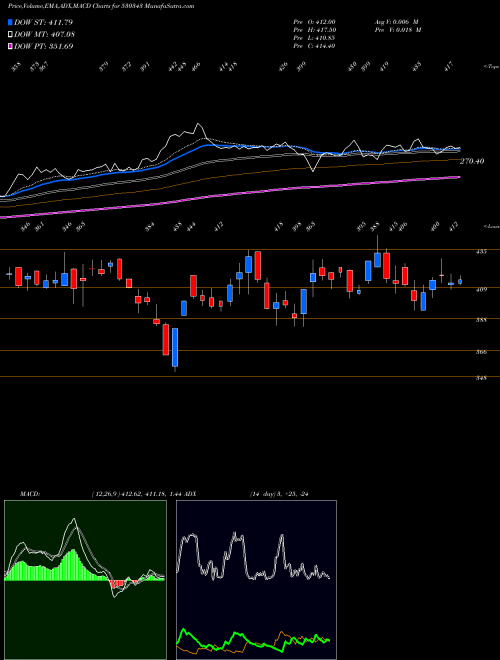Click the 'Pre H: 417.50' high value
The height and width of the screenshot is (660, 500).
(x=314, y=30)
